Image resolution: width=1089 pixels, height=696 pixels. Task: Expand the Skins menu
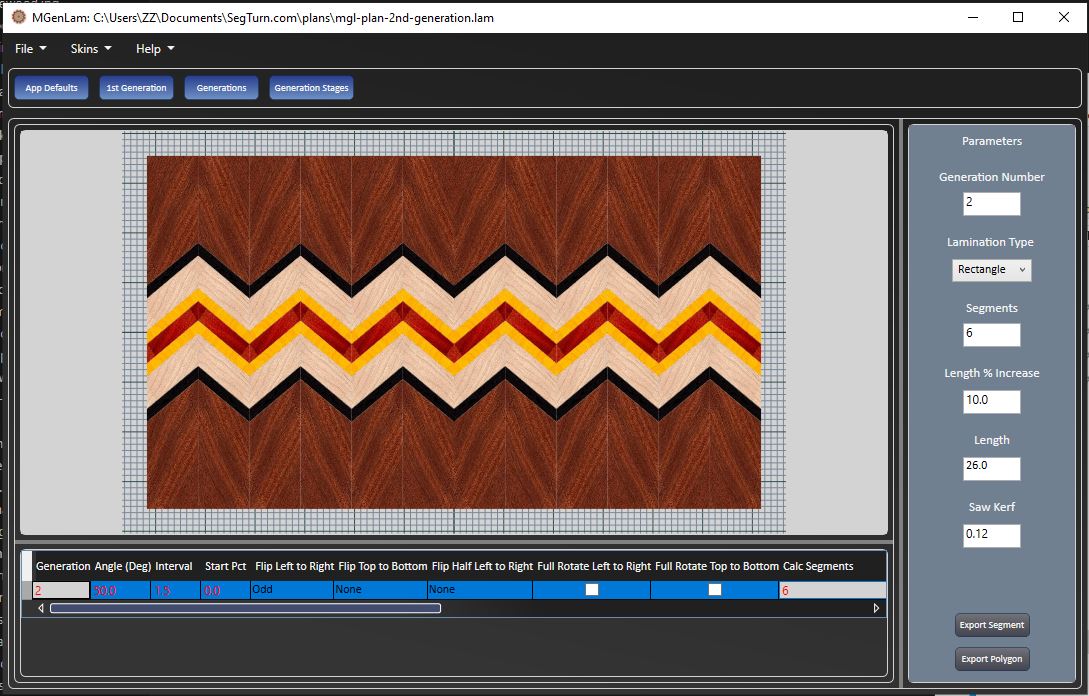[90, 49]
